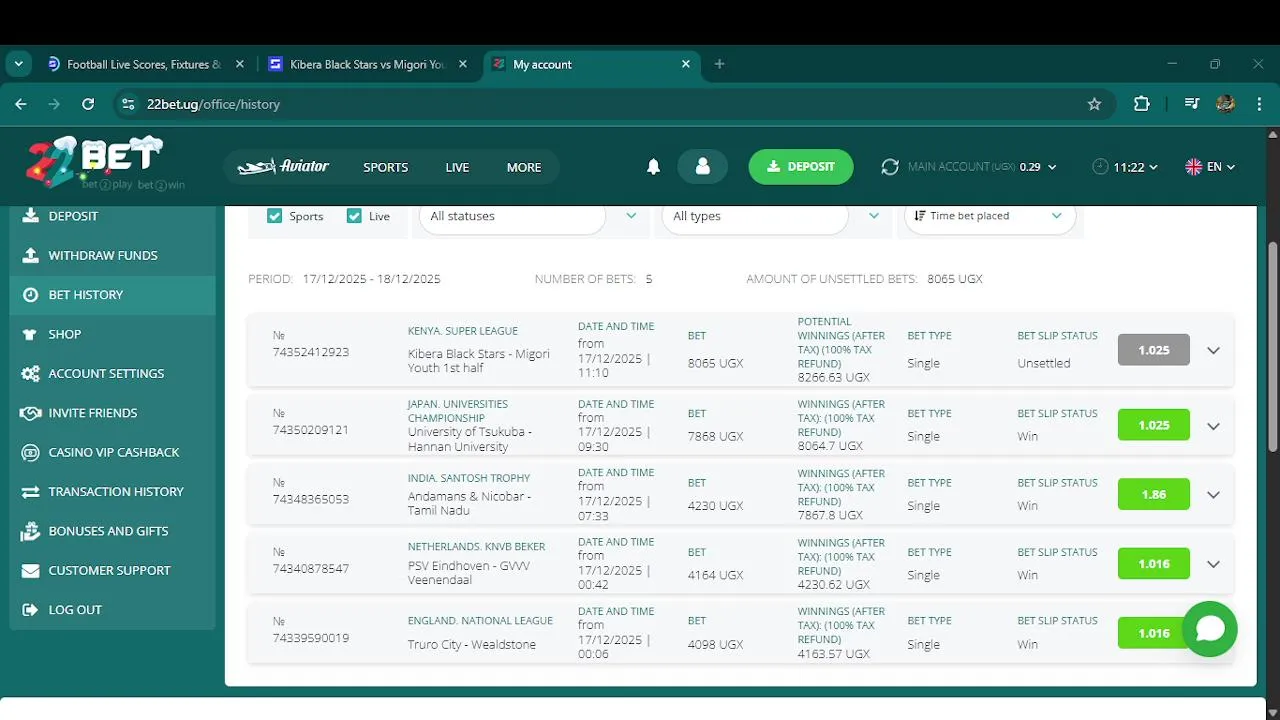
Task: Refresh the main account balance
Action: (890, 167)
